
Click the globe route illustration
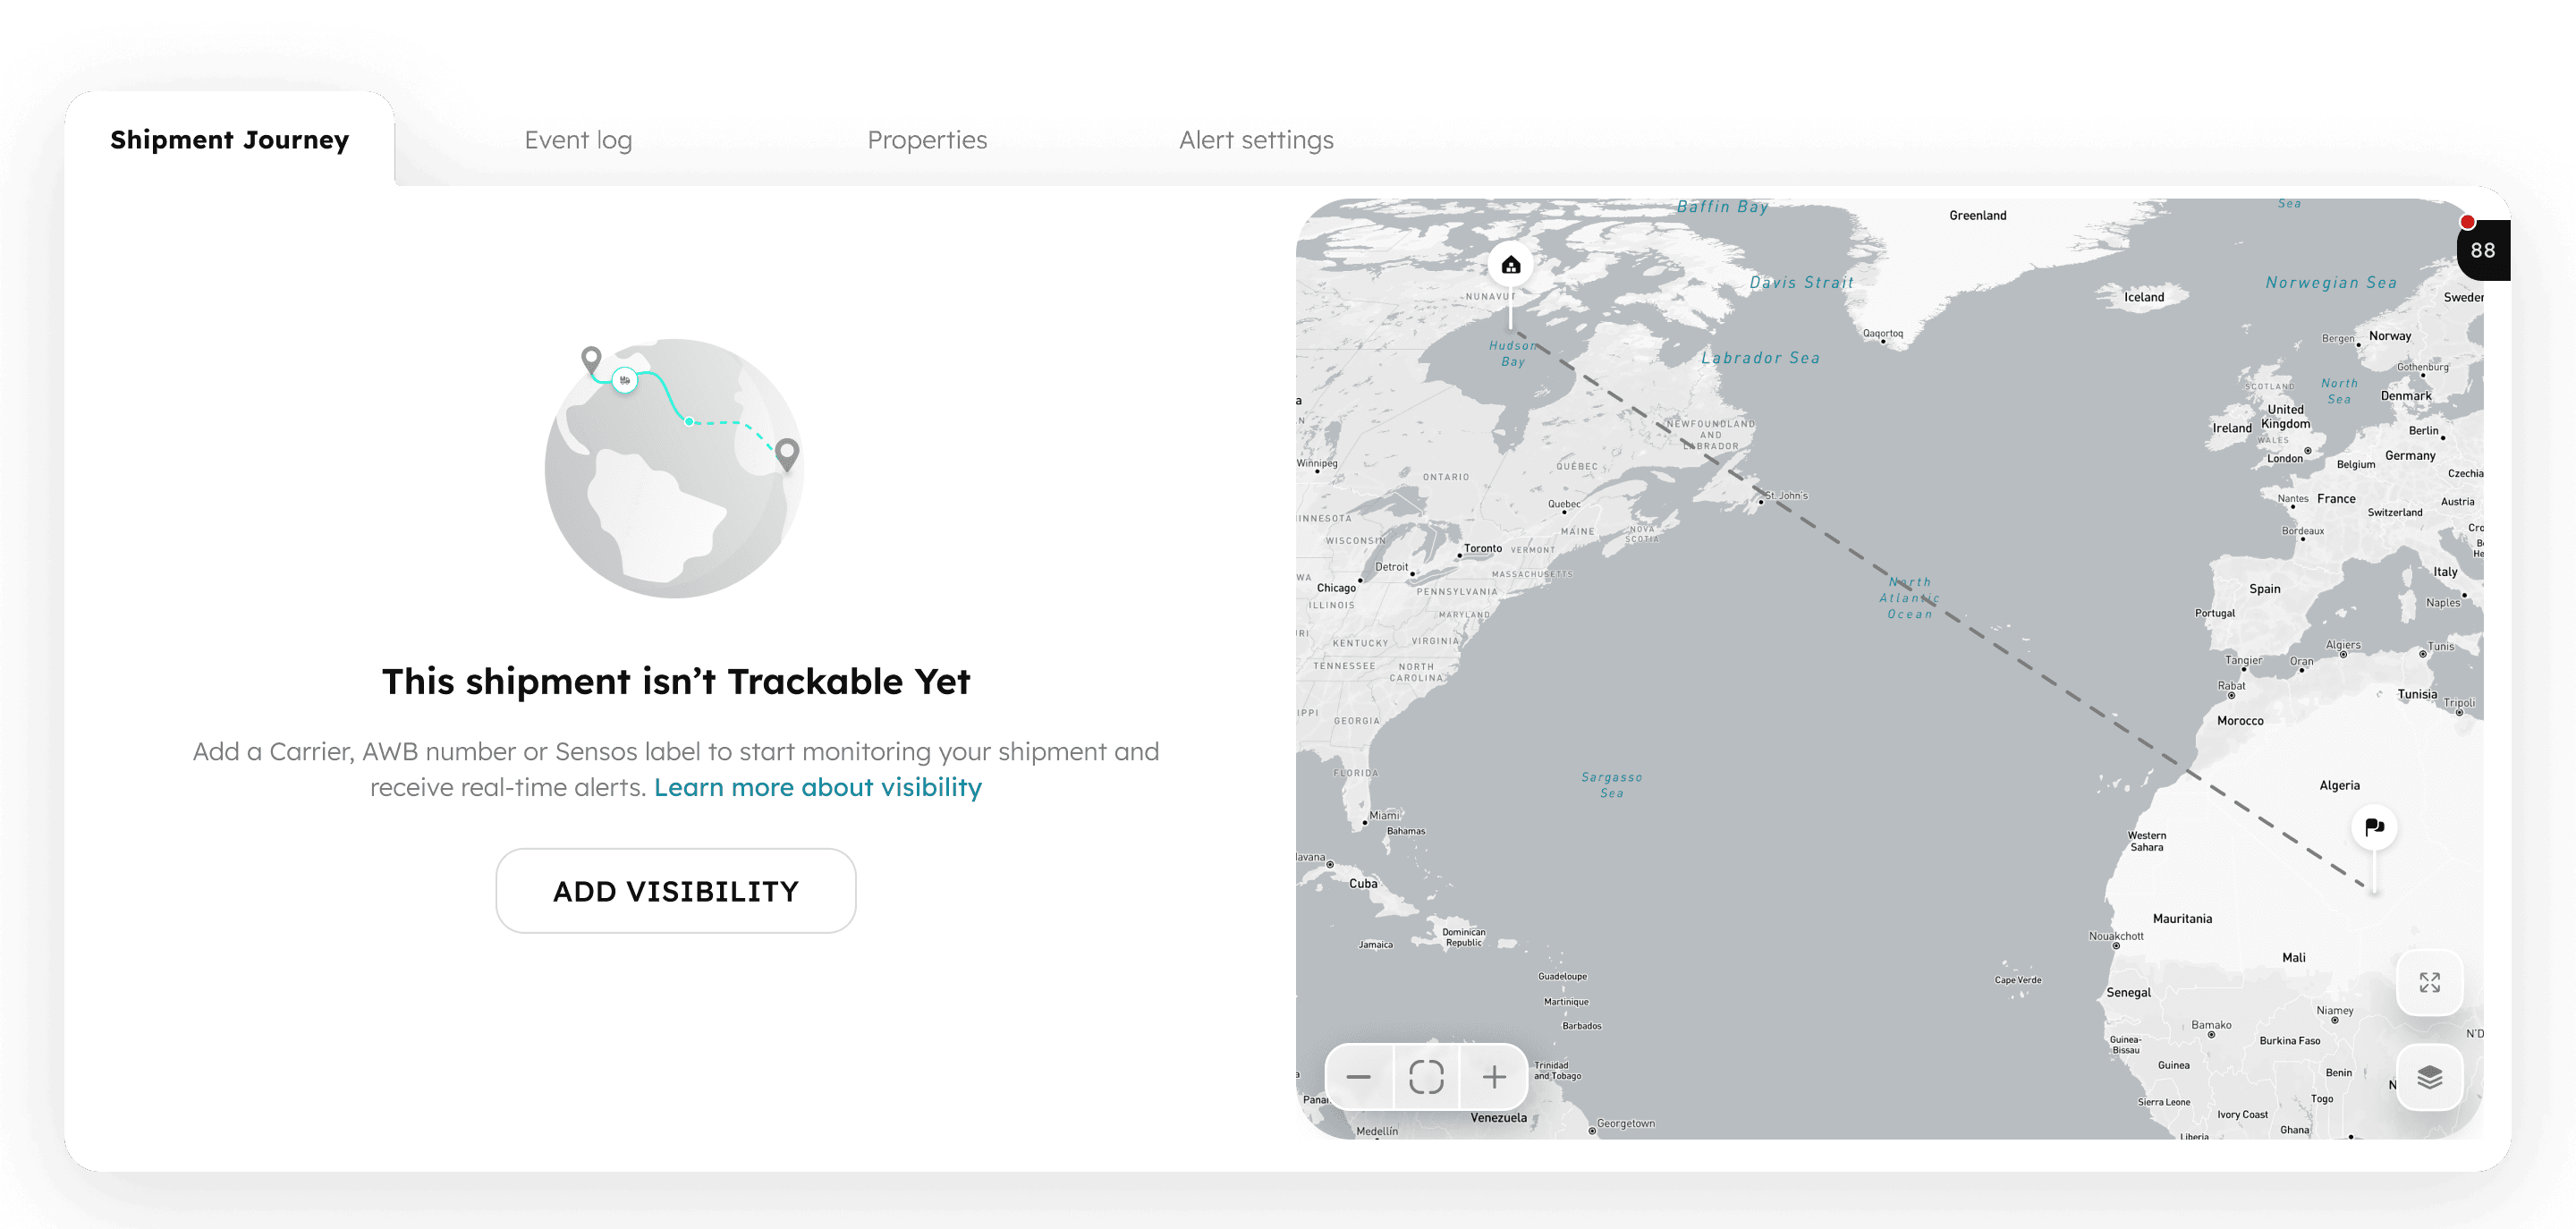click(675, 468)
